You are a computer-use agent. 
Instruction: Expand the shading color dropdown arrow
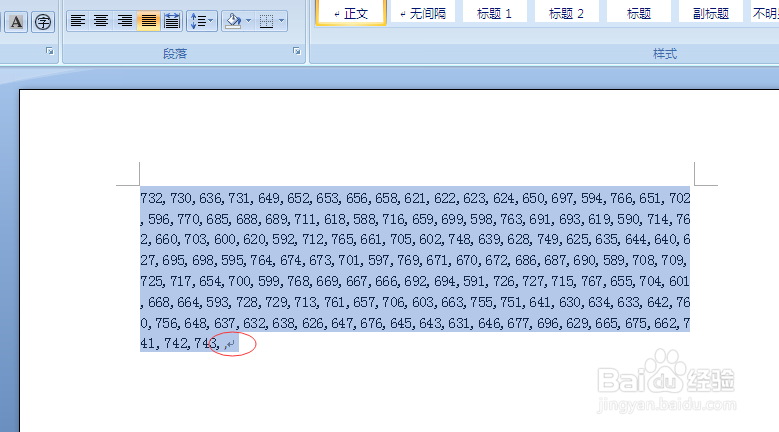coord(248,21)
